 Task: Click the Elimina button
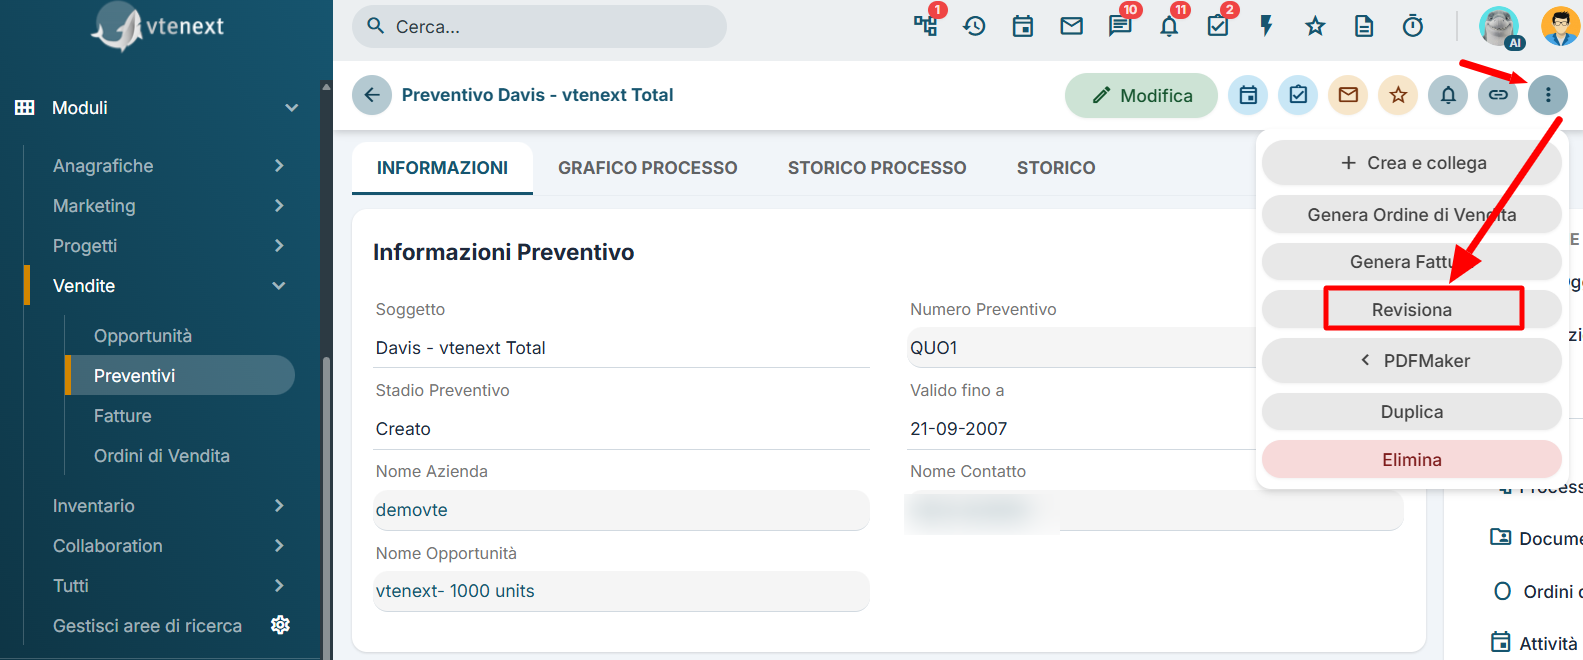1412,460
